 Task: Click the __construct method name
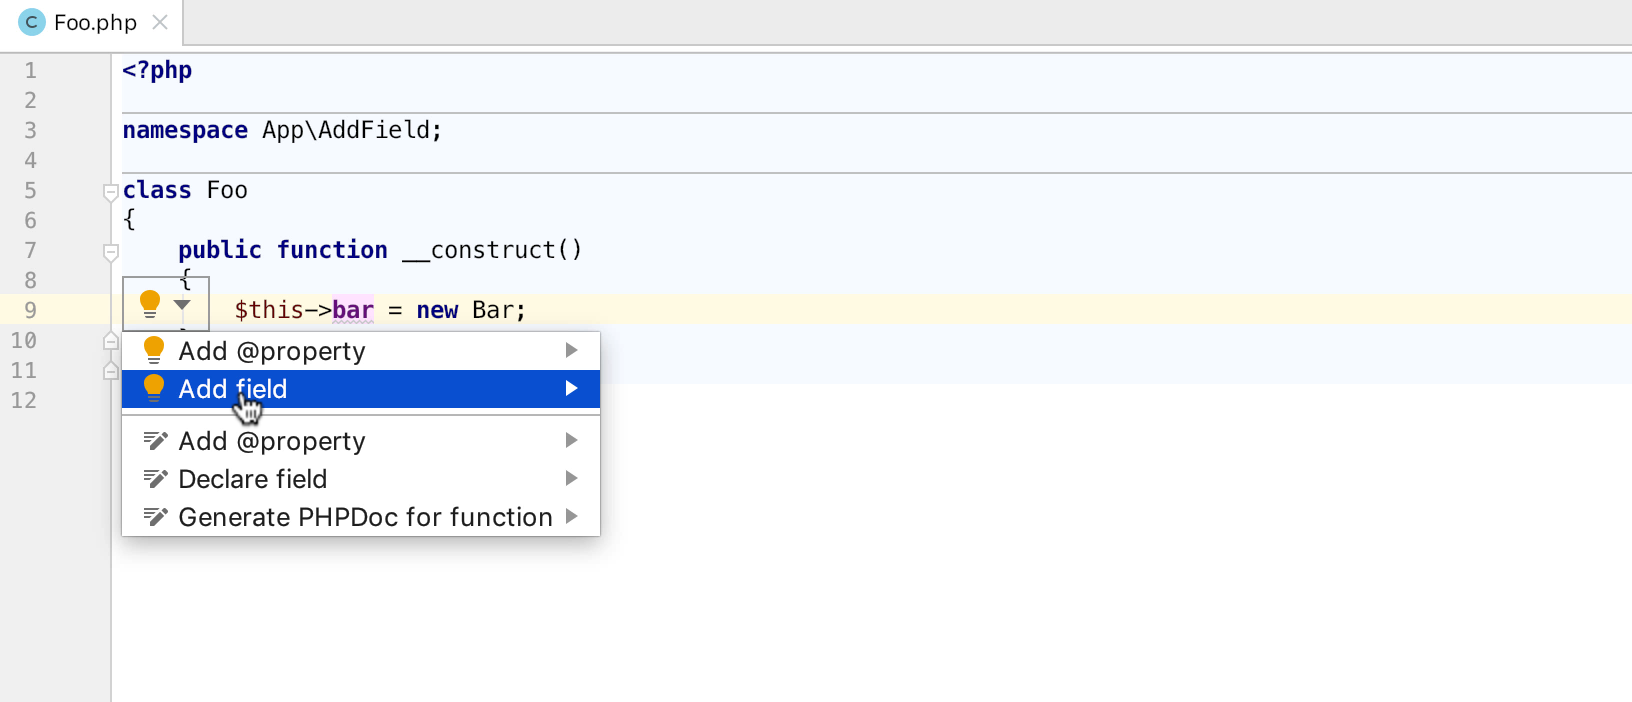pyautogui.click(x=478, y=250)
